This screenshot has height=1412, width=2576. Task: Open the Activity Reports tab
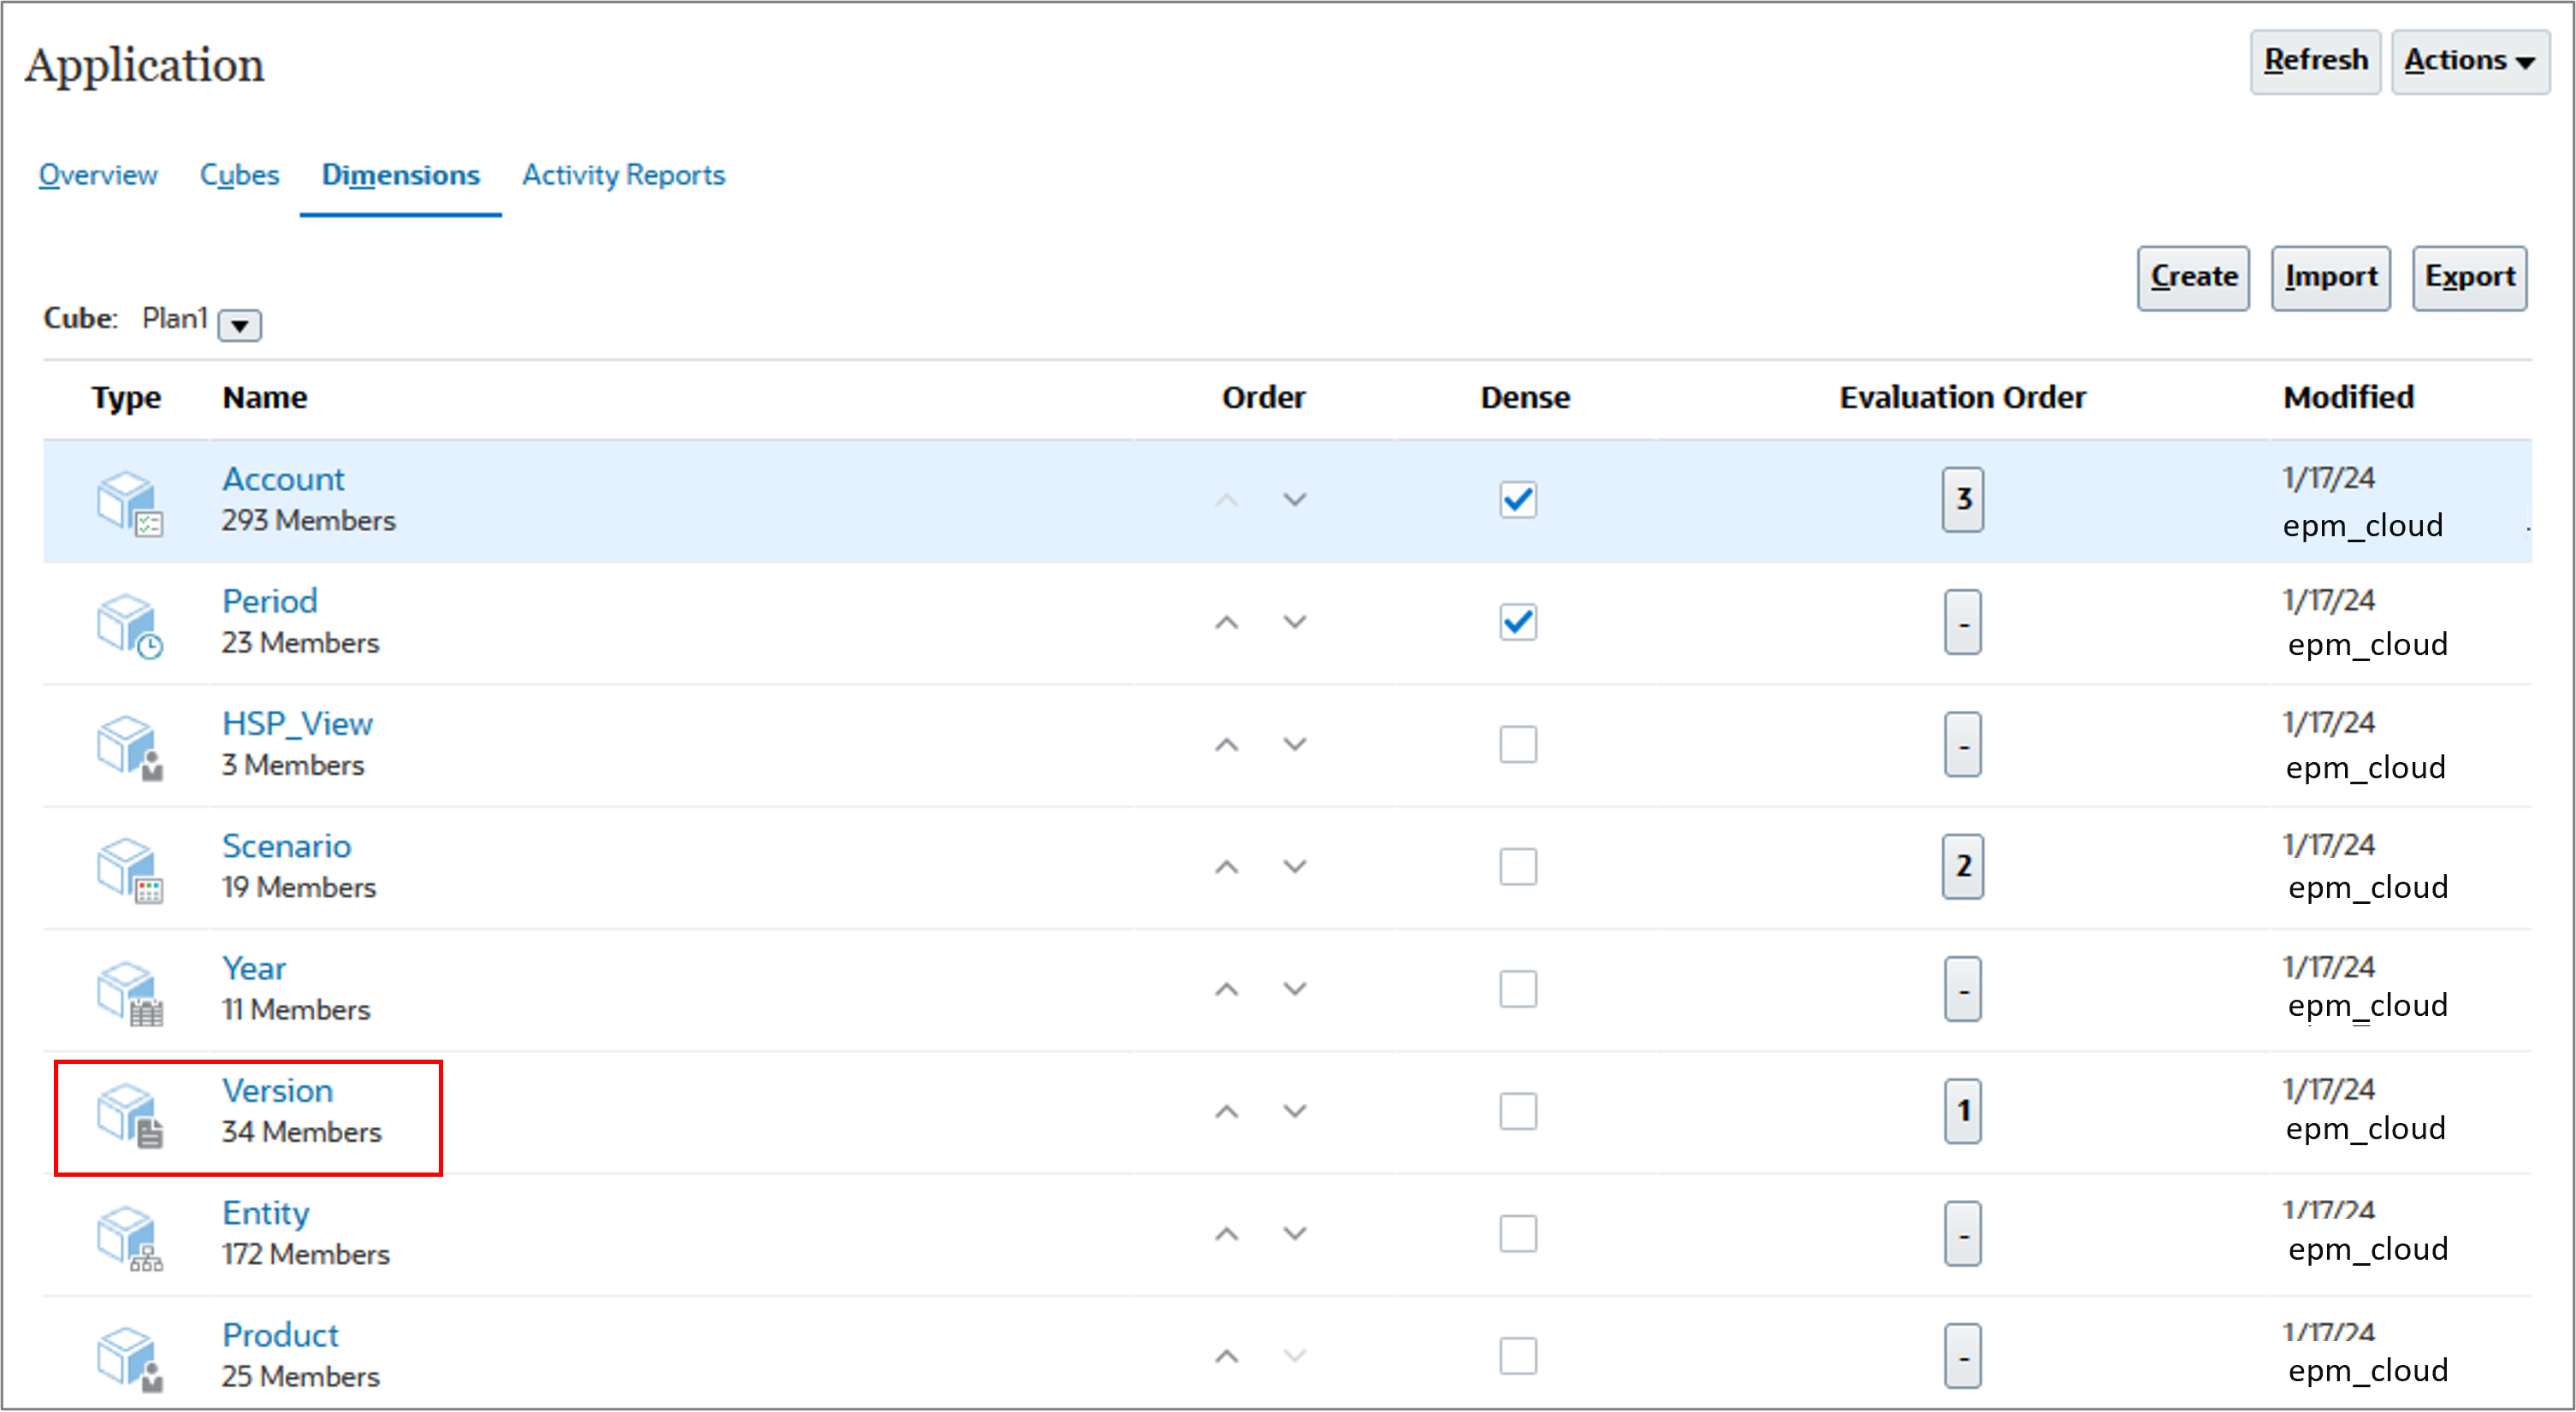[623, 175]
